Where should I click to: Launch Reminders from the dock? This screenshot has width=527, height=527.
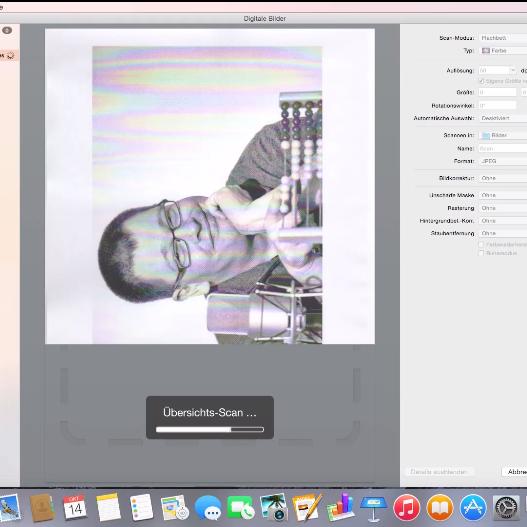pos(141,508)
